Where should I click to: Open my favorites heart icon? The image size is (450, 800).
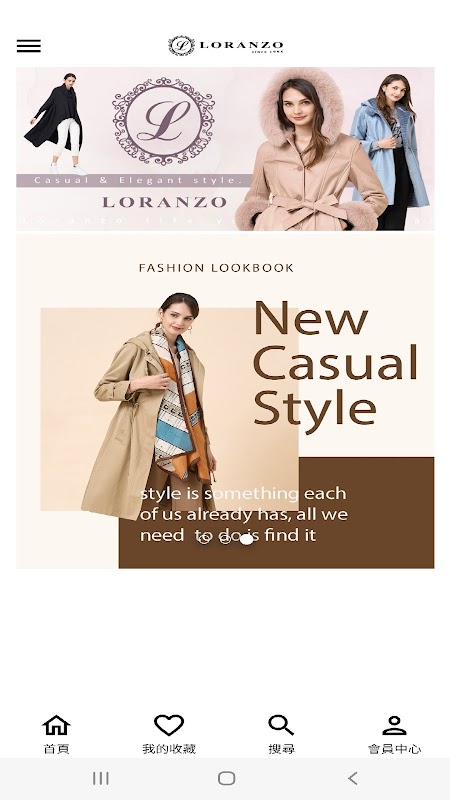click(169, 724)
